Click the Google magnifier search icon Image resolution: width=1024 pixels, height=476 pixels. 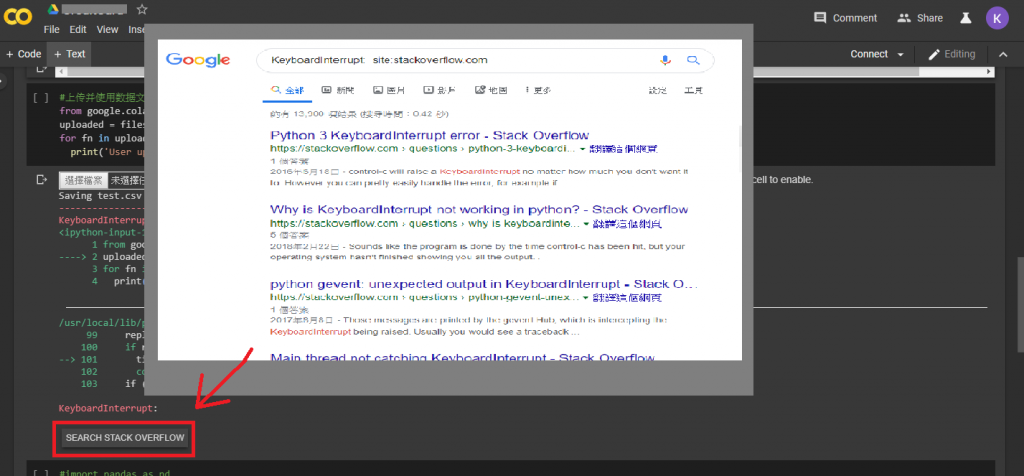(x=693, y=60)
